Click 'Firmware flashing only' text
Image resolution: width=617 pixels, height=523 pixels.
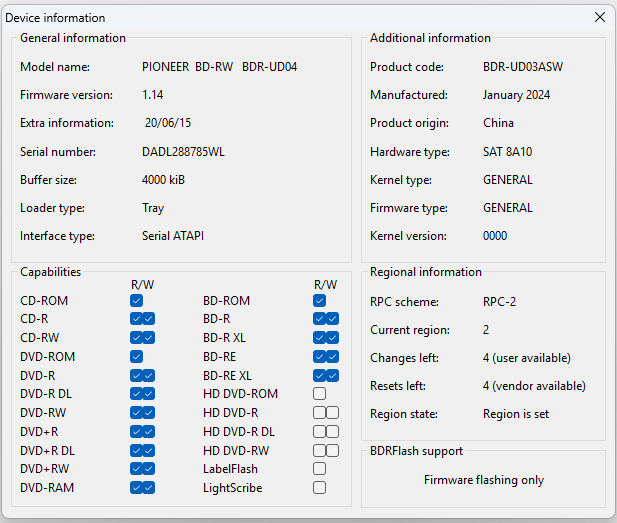pos(484,480)
